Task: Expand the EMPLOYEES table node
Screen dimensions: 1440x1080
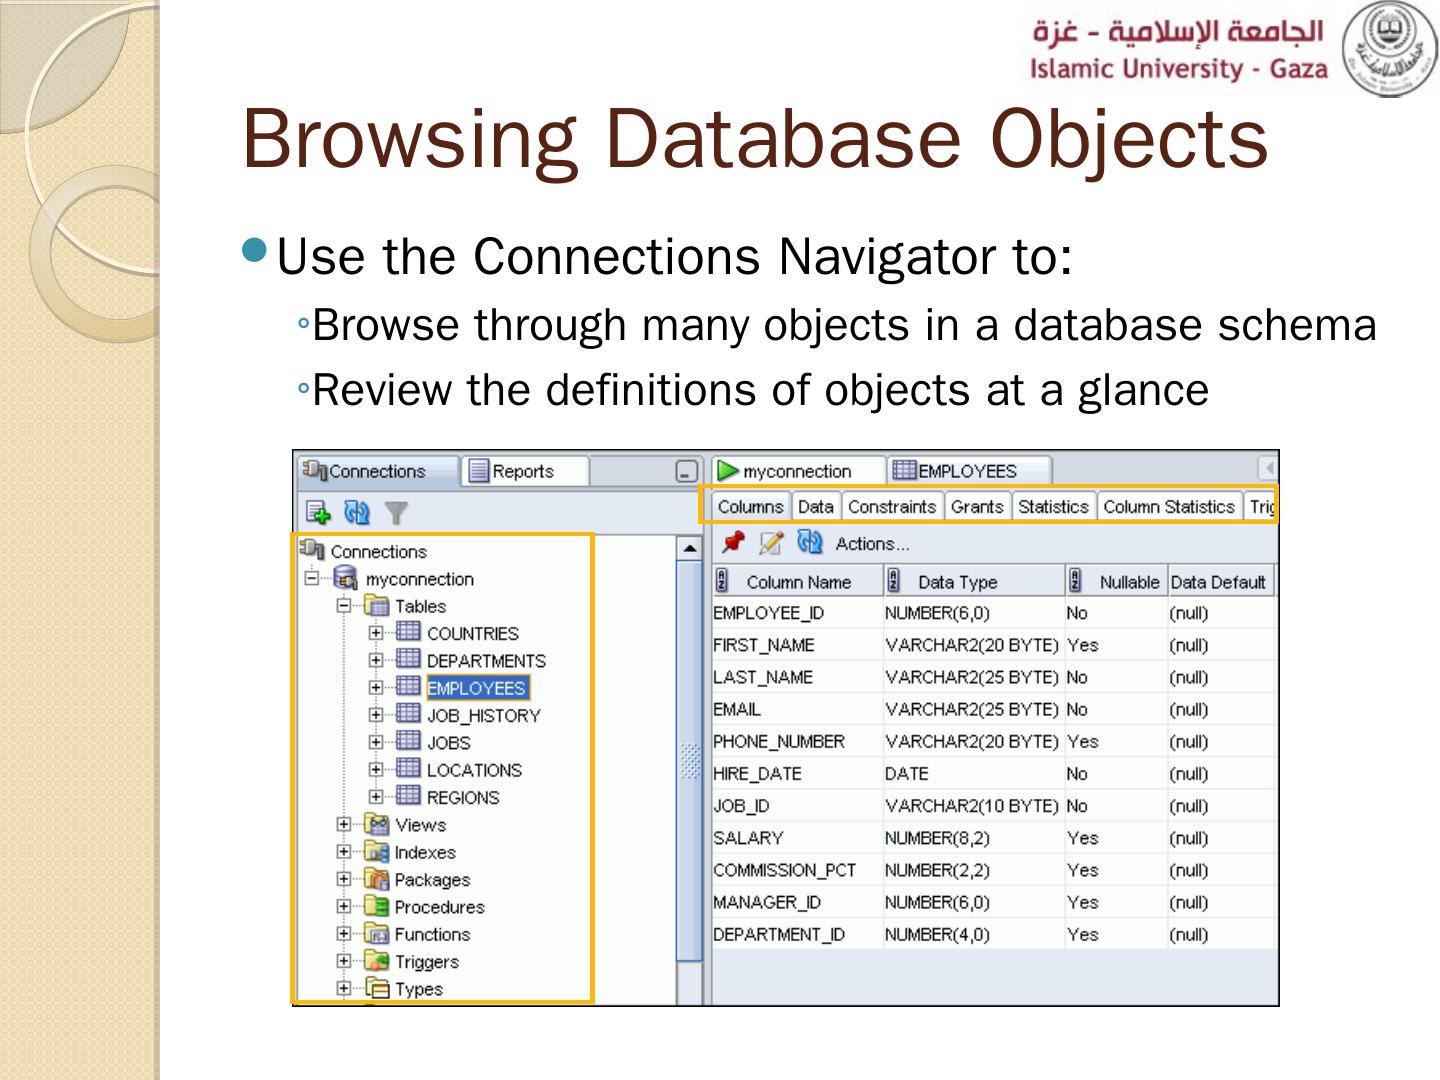Action: (376, 688)
